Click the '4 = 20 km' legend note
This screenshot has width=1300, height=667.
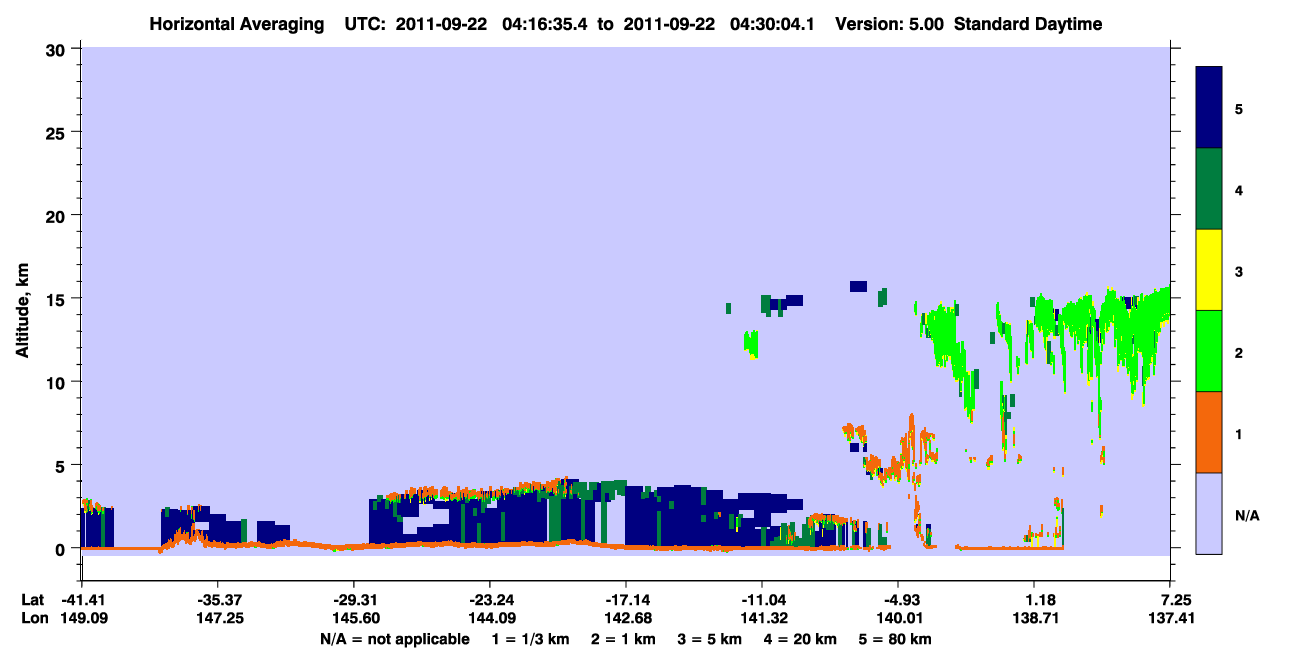[x=804, y=639]
